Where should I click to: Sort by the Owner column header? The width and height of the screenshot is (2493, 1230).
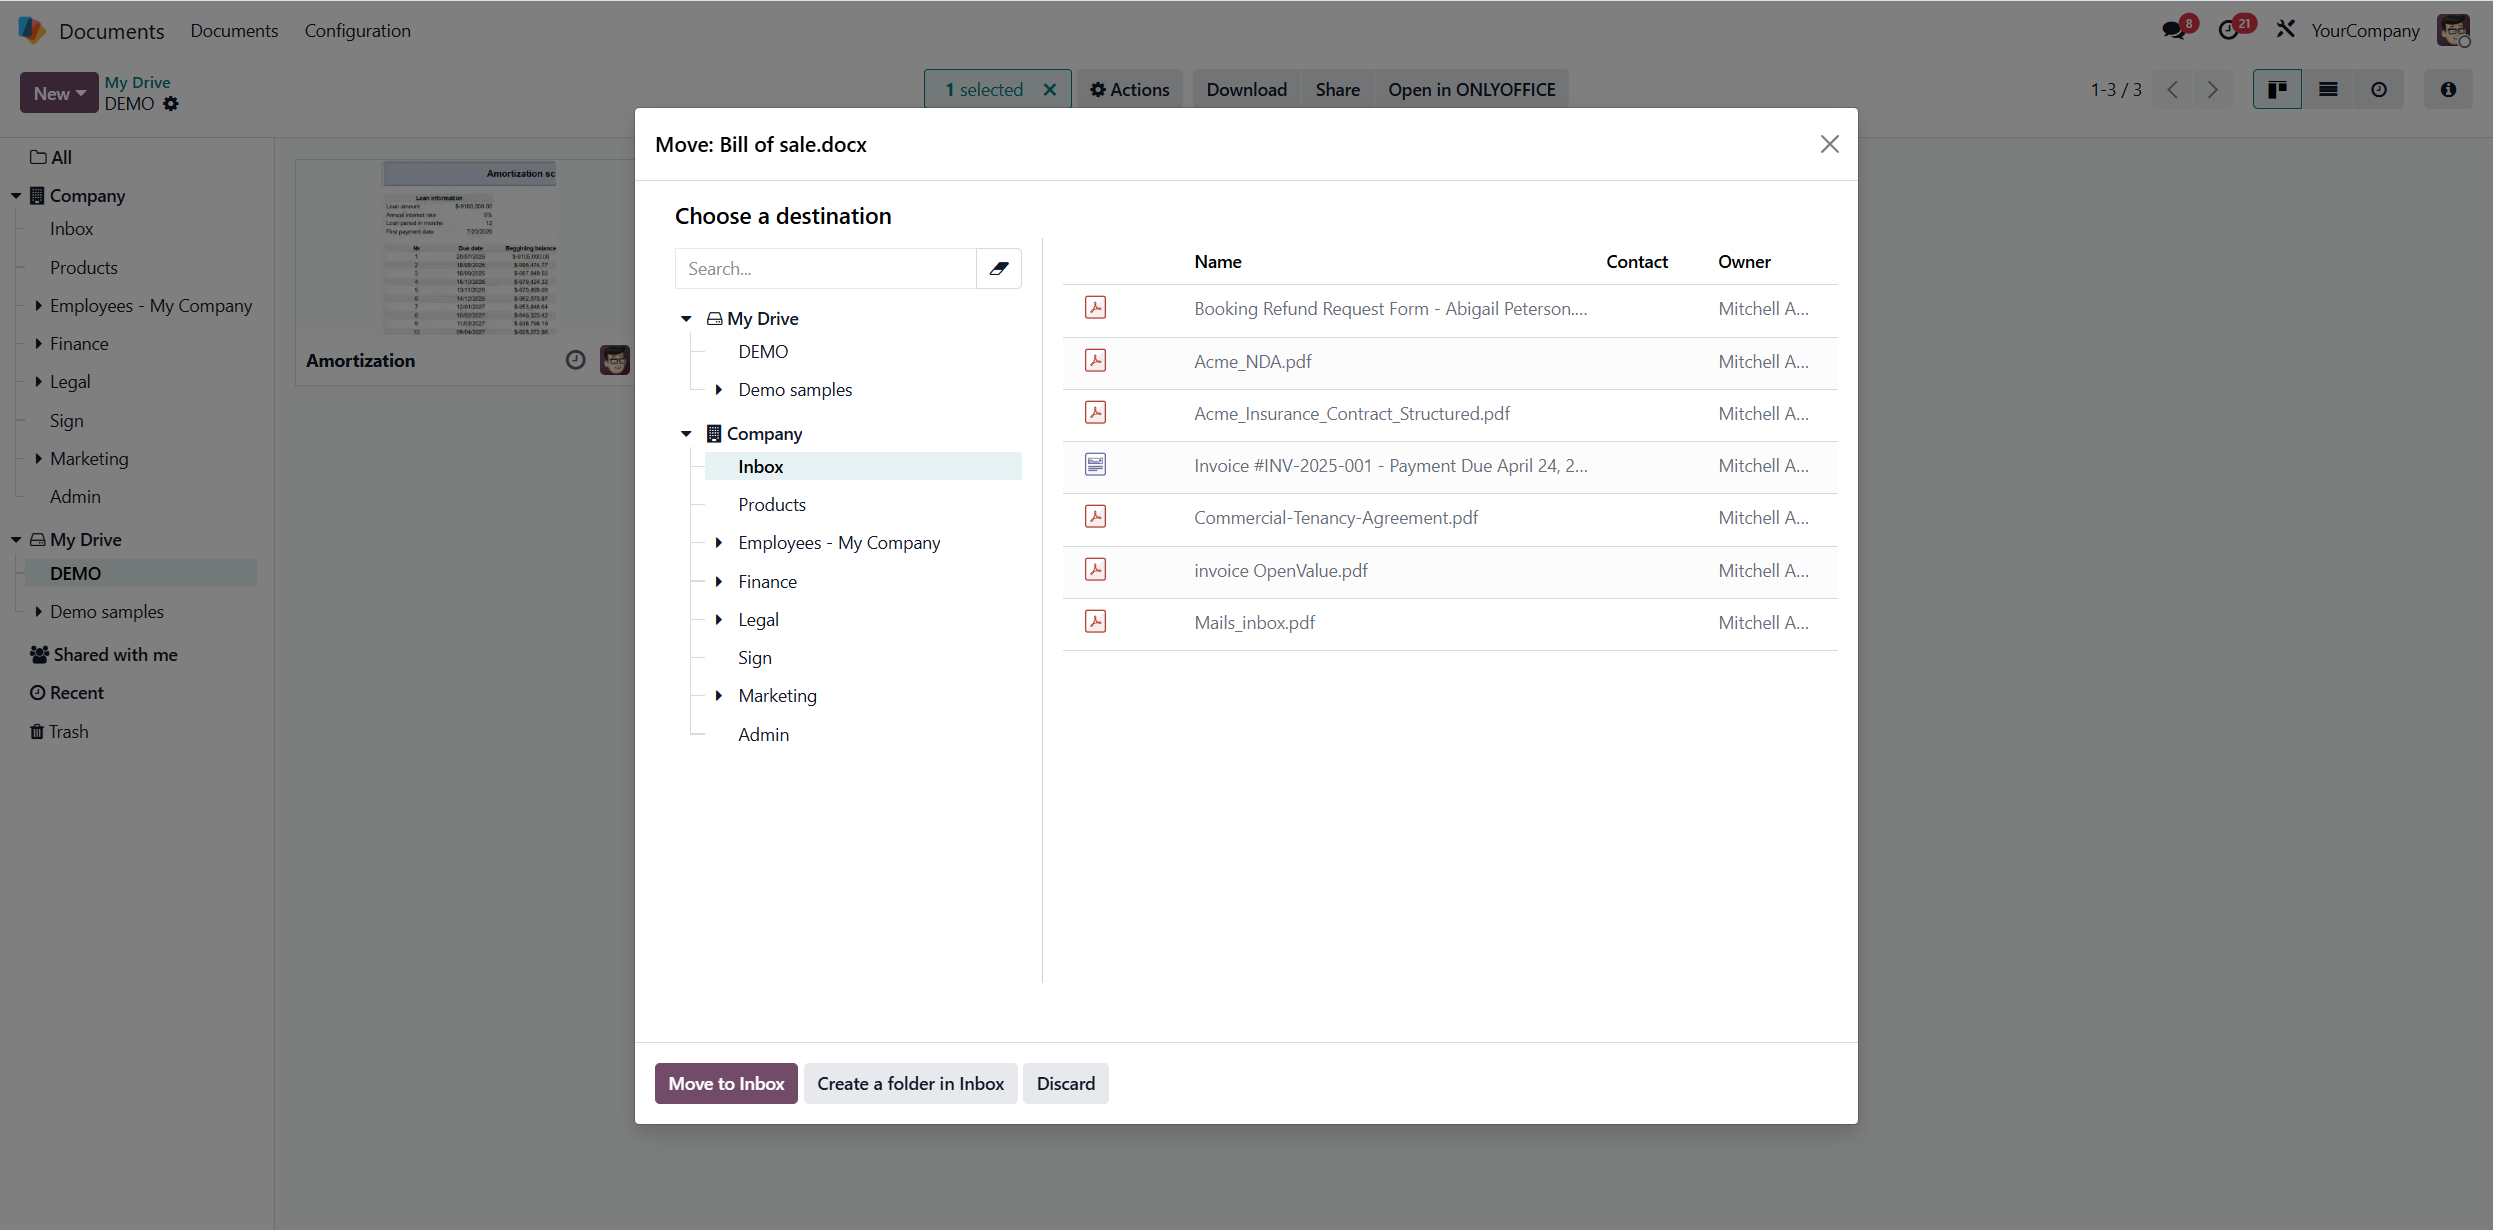pos(1744,261)
